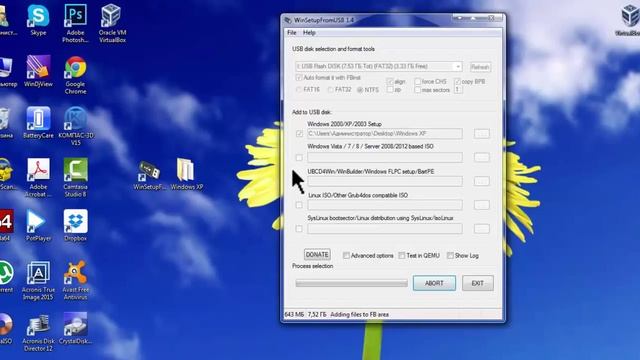Browse for Windows Vista/7/8 ISO file
Image resolution: width=640 pixels, height=360 pixels.
pyautogui.click(x=482, y=157)
